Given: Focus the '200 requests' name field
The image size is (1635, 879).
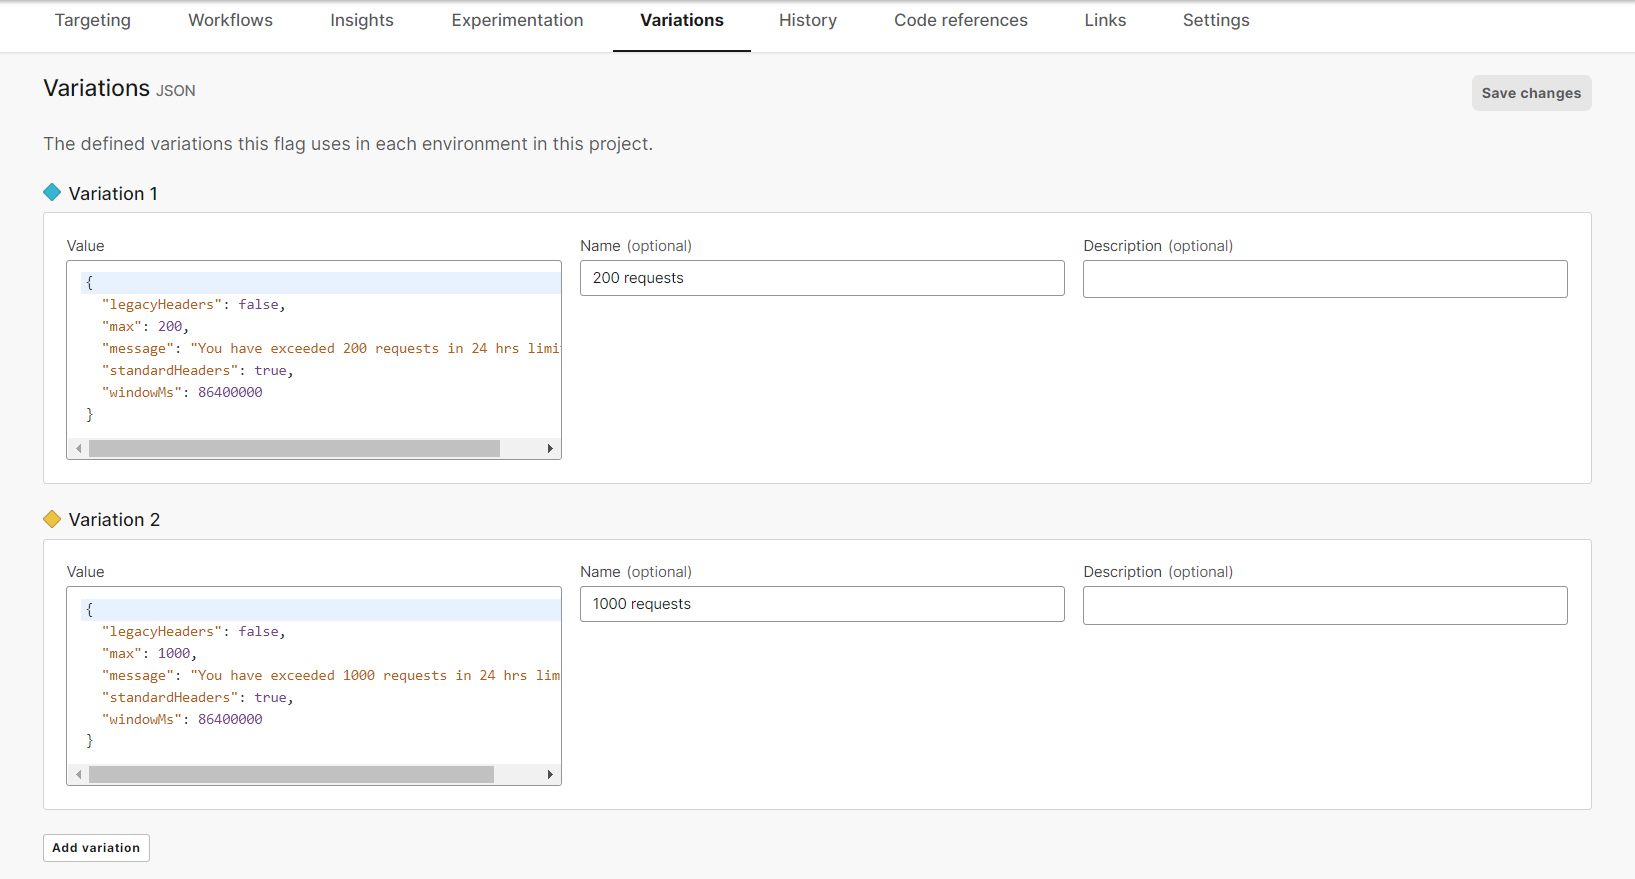Looking at the screenshot, I should point(822,278).
